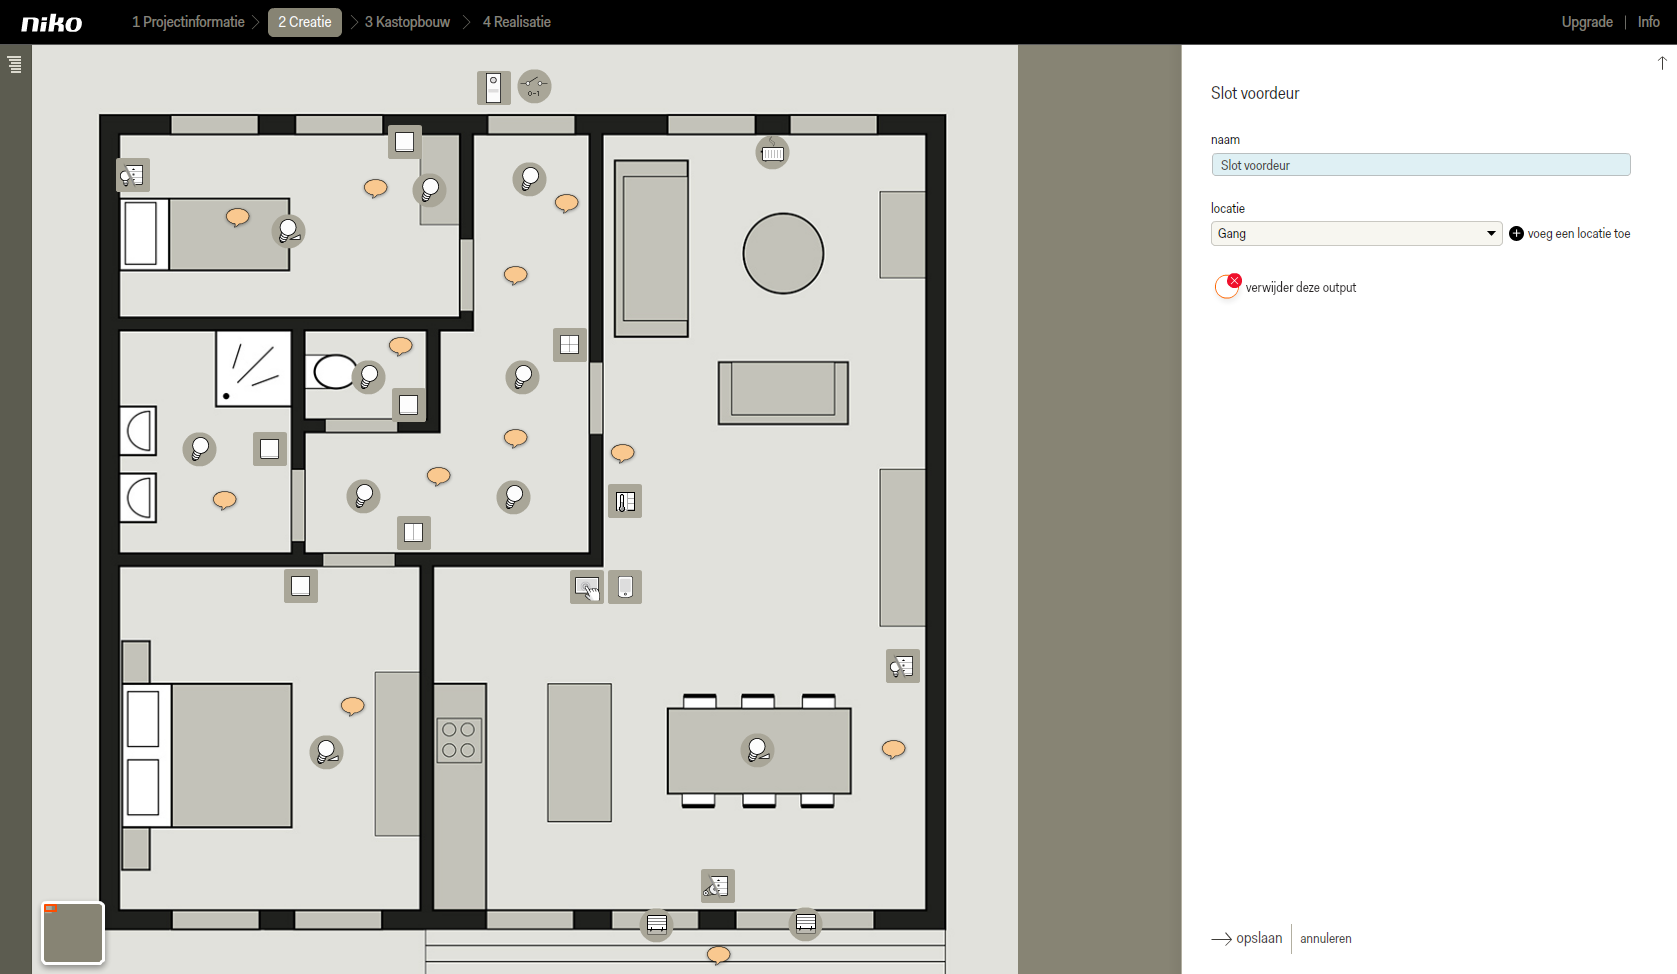This screenshot has width=1677, height=974.
Task: Select the push button inside the toilet room
Action: point(409,405)
